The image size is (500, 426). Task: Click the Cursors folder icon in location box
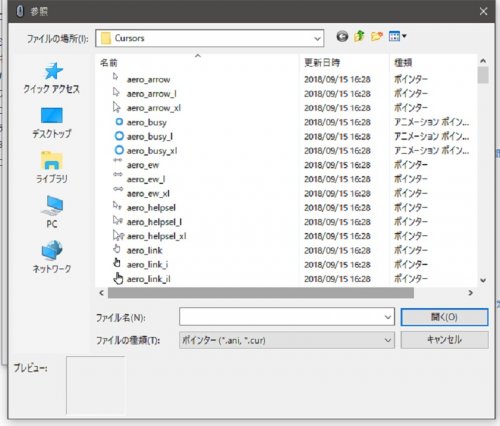tap(106, 38)
